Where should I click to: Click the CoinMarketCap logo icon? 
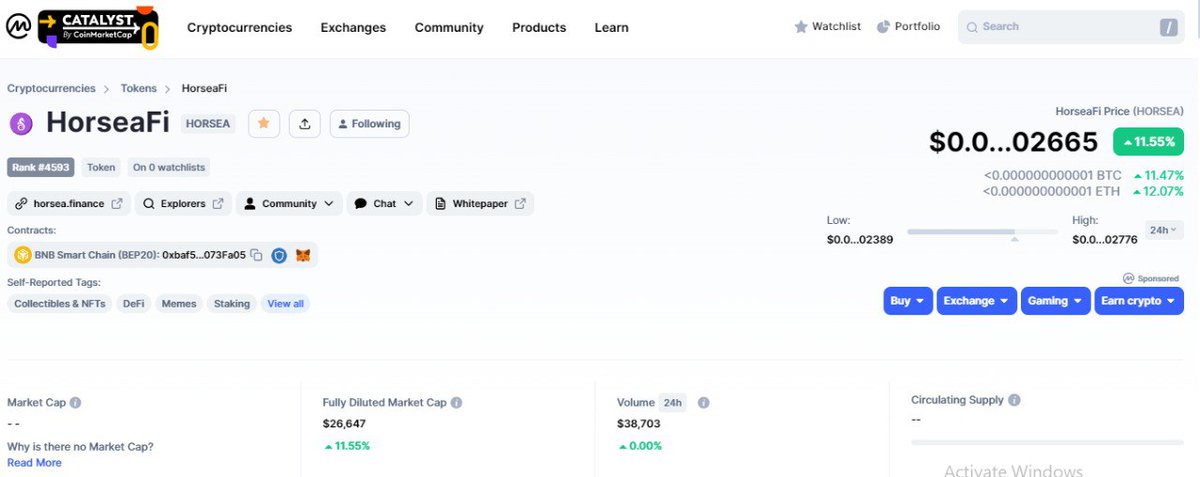pyautogui.click(x=17, y=28)
